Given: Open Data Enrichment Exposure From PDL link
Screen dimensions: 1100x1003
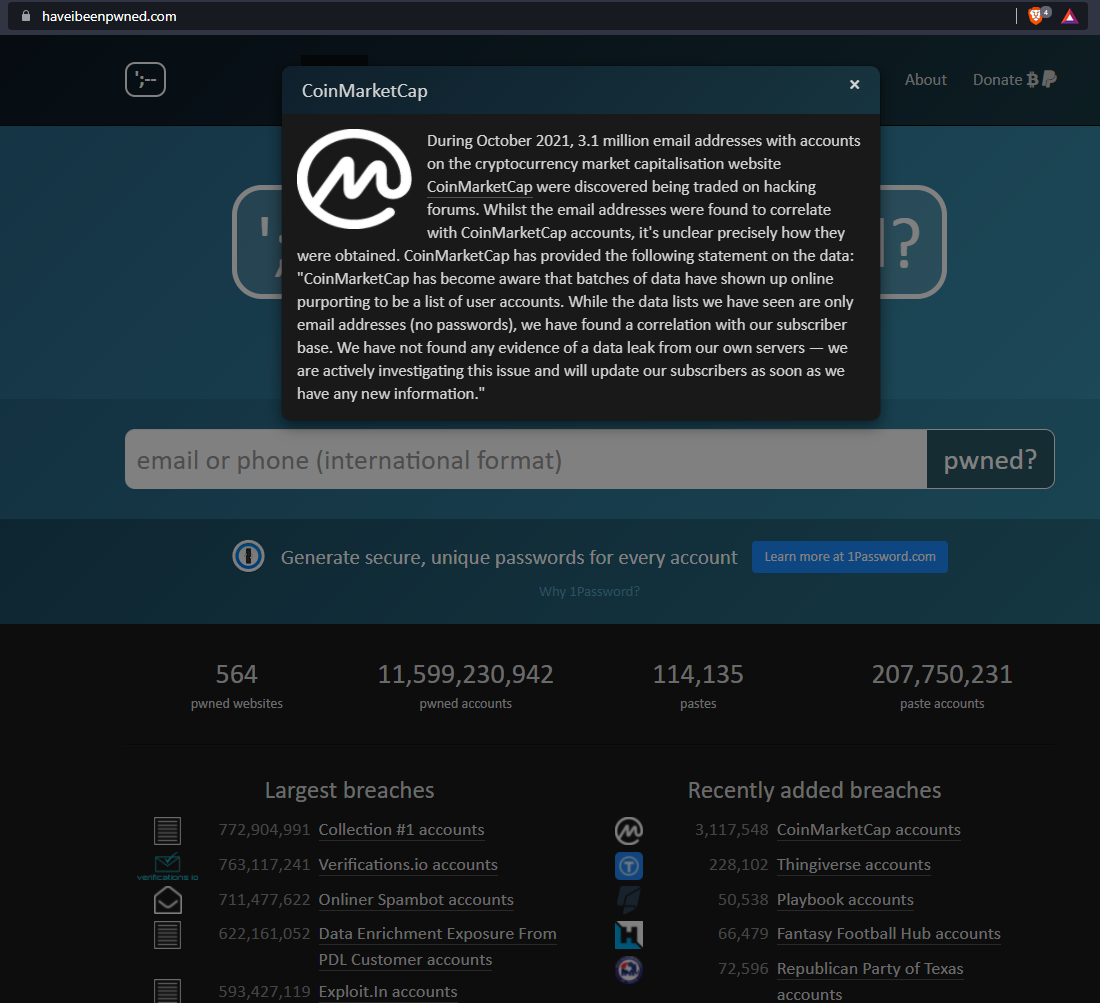Looking at the screenshot, I should click(x=437, y=947).
